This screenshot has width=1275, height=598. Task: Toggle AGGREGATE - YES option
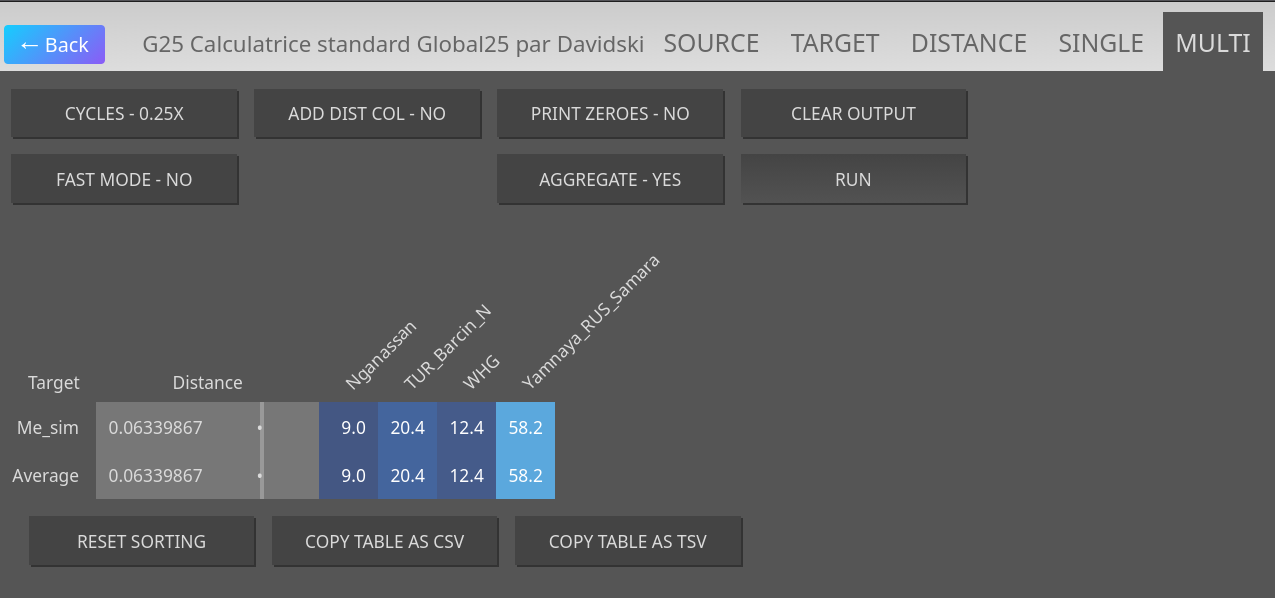pos(610,180)
